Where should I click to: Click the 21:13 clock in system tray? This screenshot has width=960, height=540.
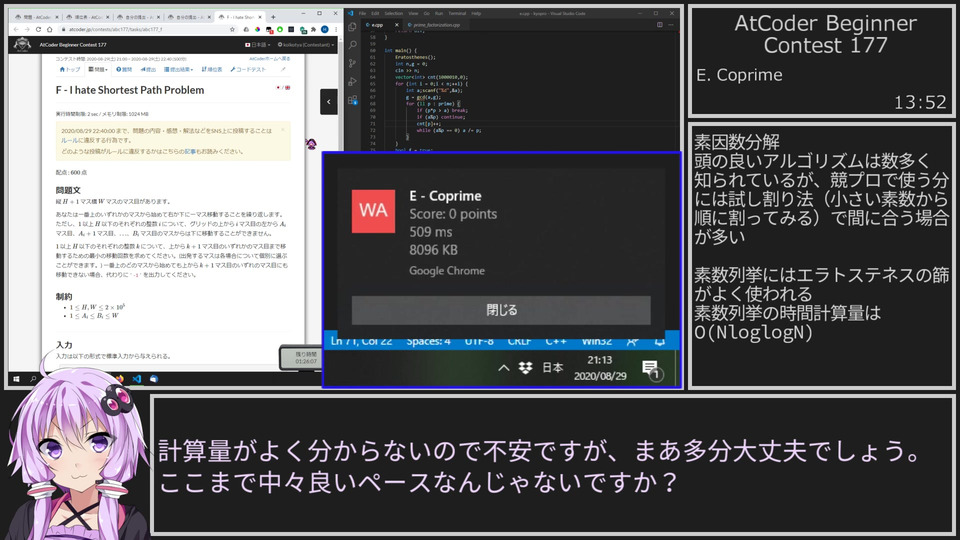point(599,360)
